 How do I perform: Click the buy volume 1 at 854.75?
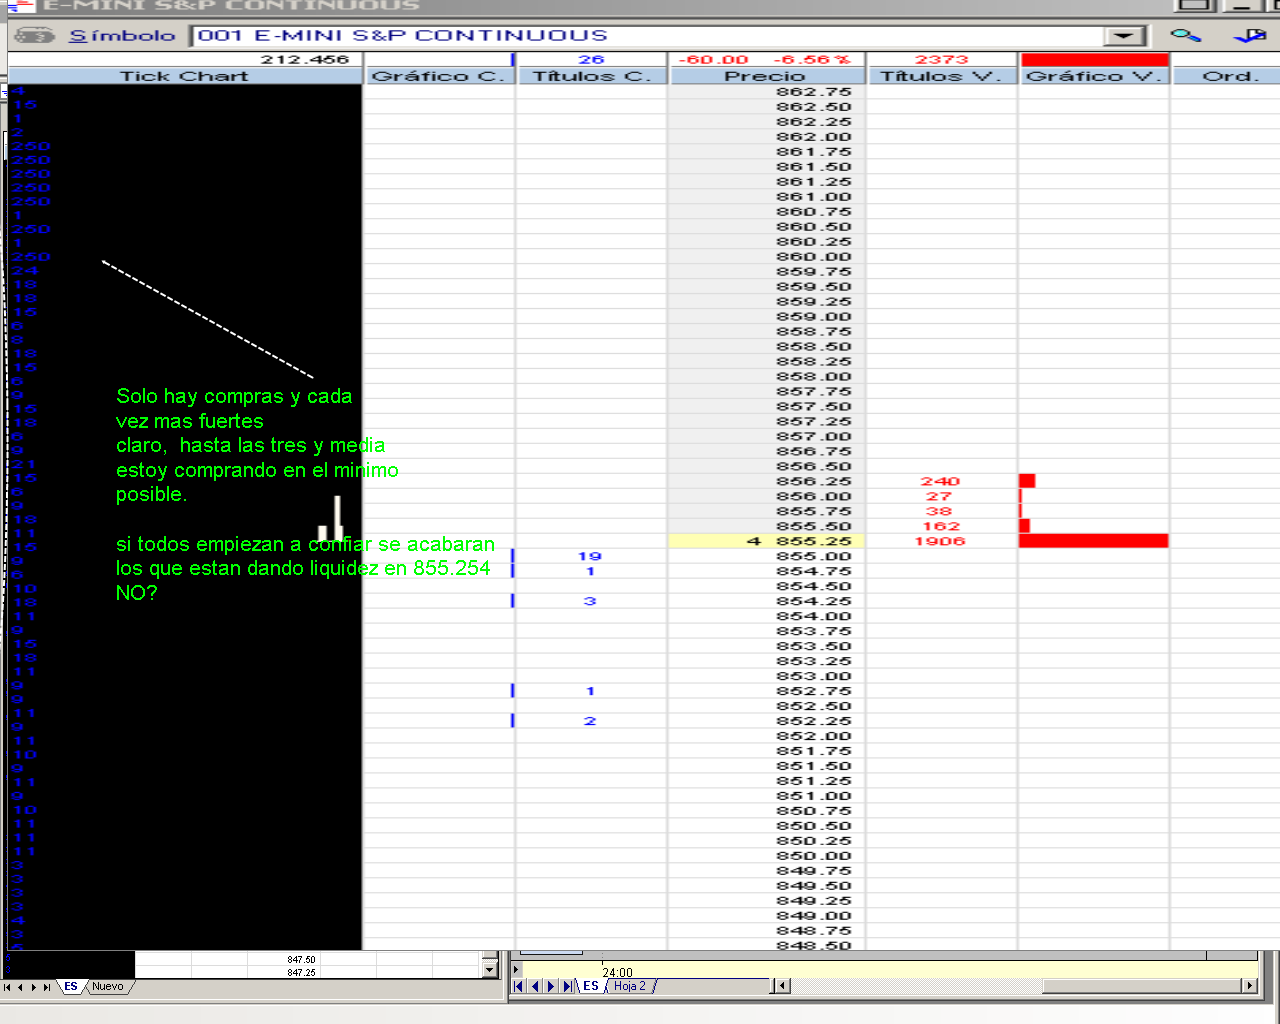[x=591, y=571]
